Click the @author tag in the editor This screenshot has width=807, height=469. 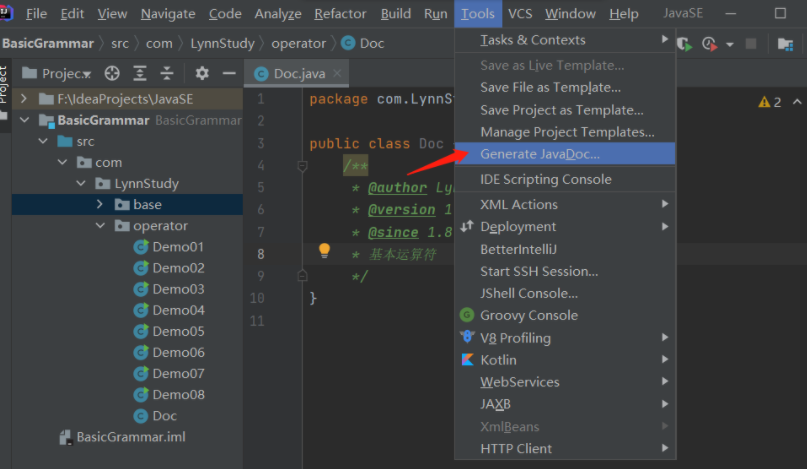pyautogui.click(x=397, y=188)
